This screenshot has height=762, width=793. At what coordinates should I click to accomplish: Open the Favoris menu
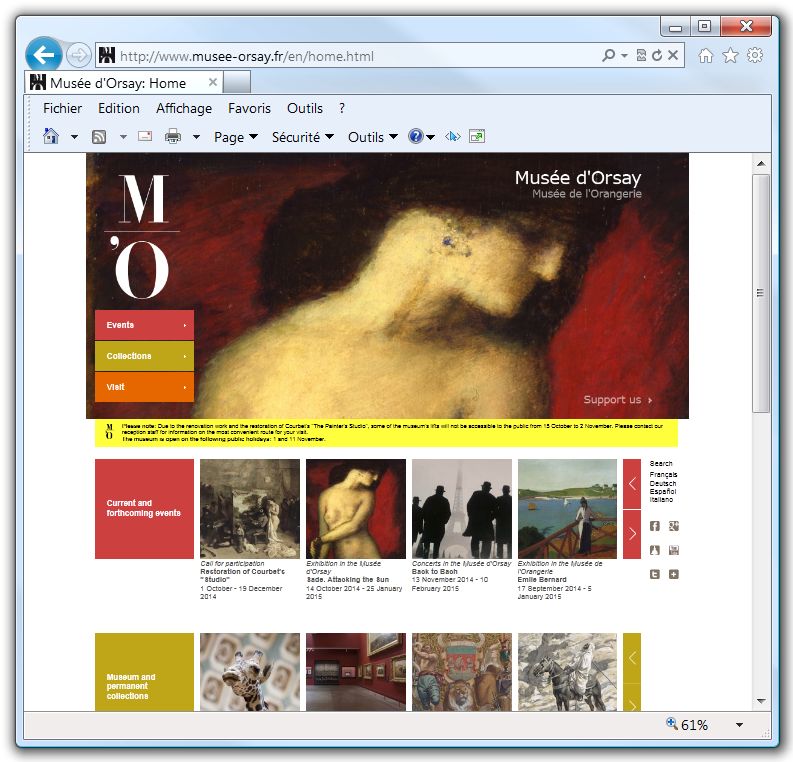249,108
